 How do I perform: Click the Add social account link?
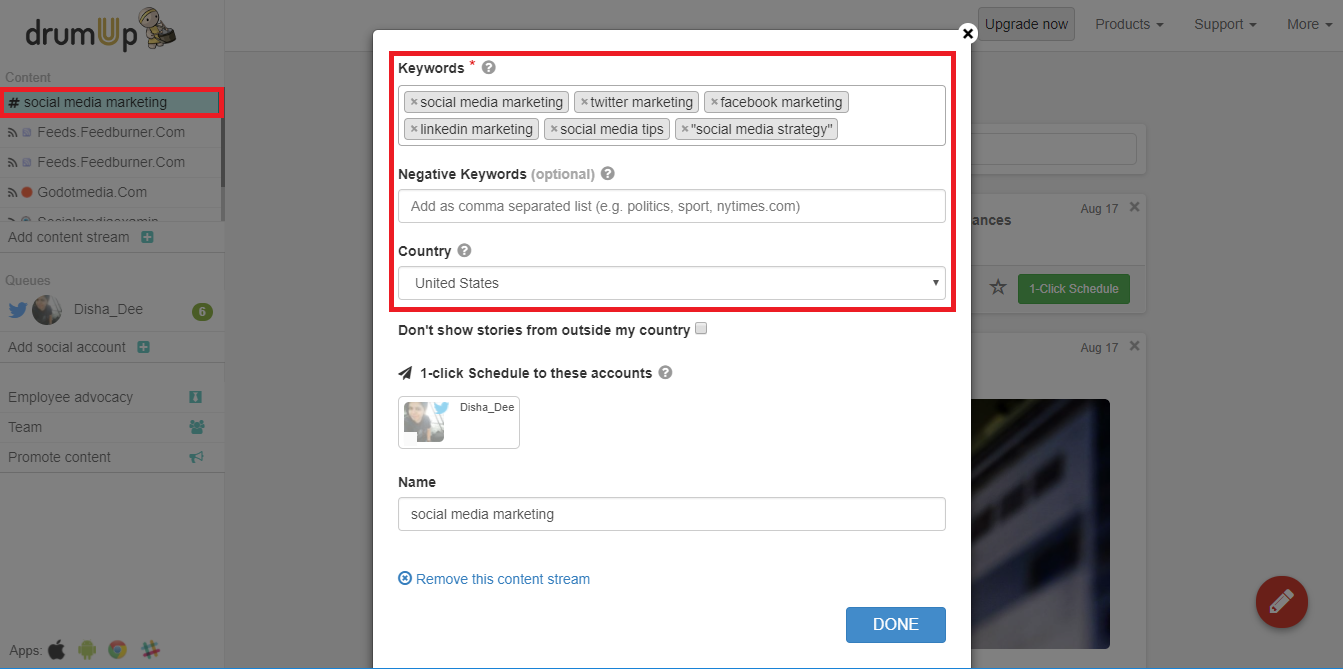[x=67, y=347]
